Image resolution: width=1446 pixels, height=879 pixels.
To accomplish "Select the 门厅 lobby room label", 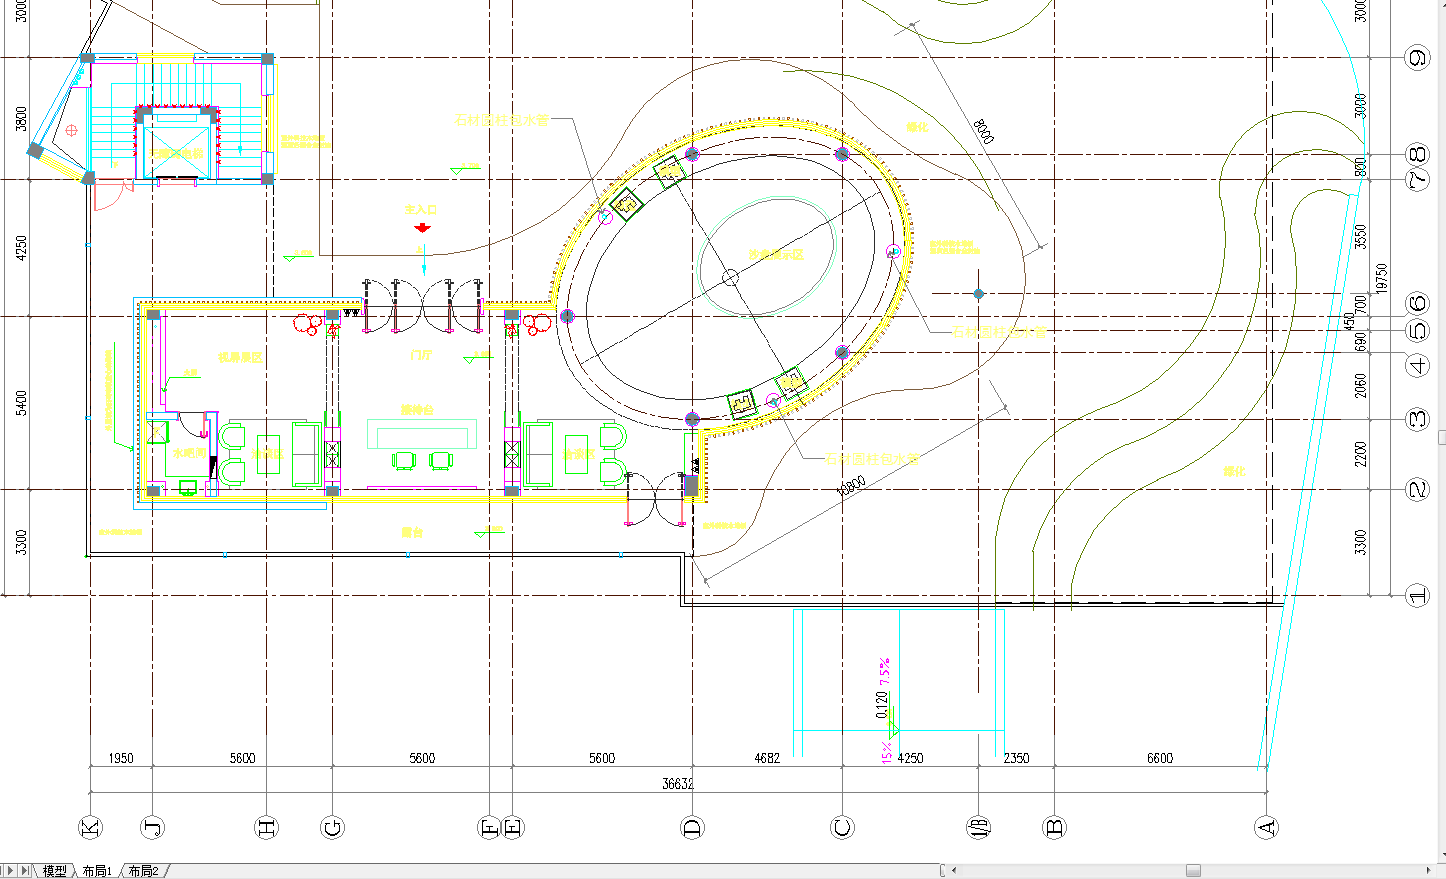I will (420, 355).
